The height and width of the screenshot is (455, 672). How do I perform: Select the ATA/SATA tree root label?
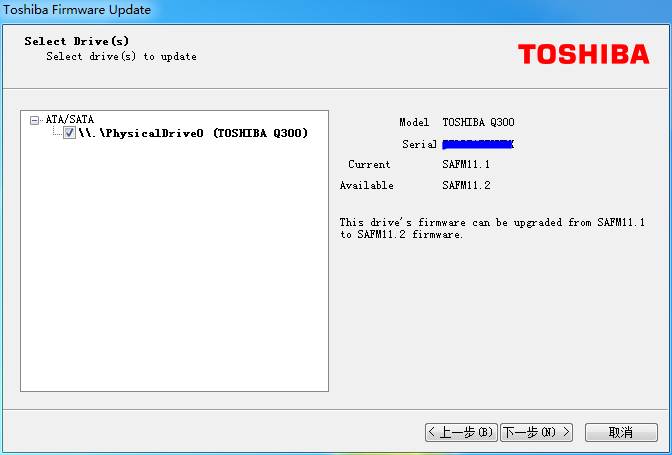tap(69, 119)
